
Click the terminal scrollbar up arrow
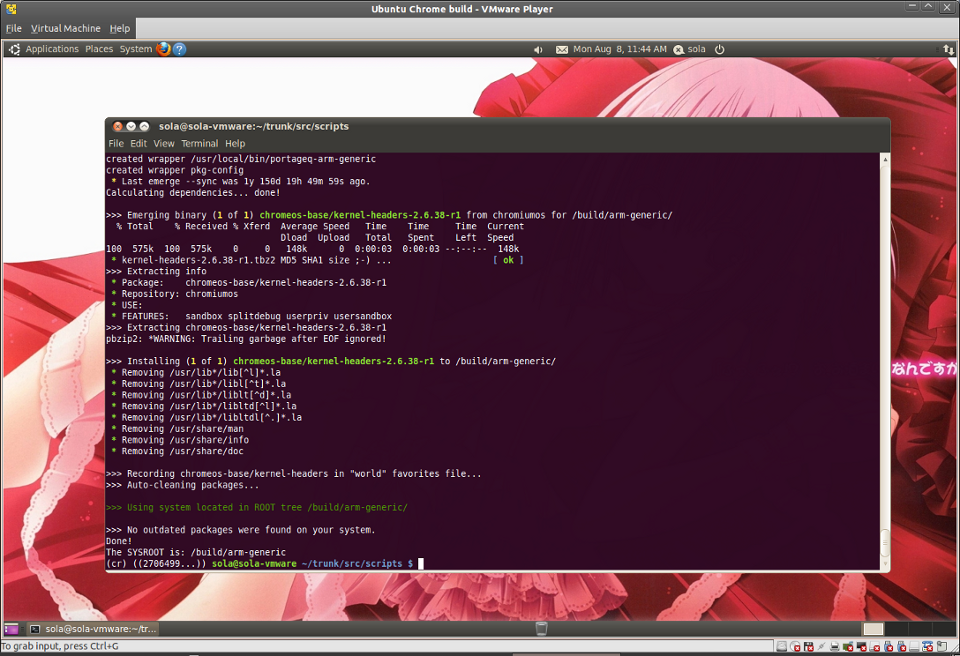(885, 159)
